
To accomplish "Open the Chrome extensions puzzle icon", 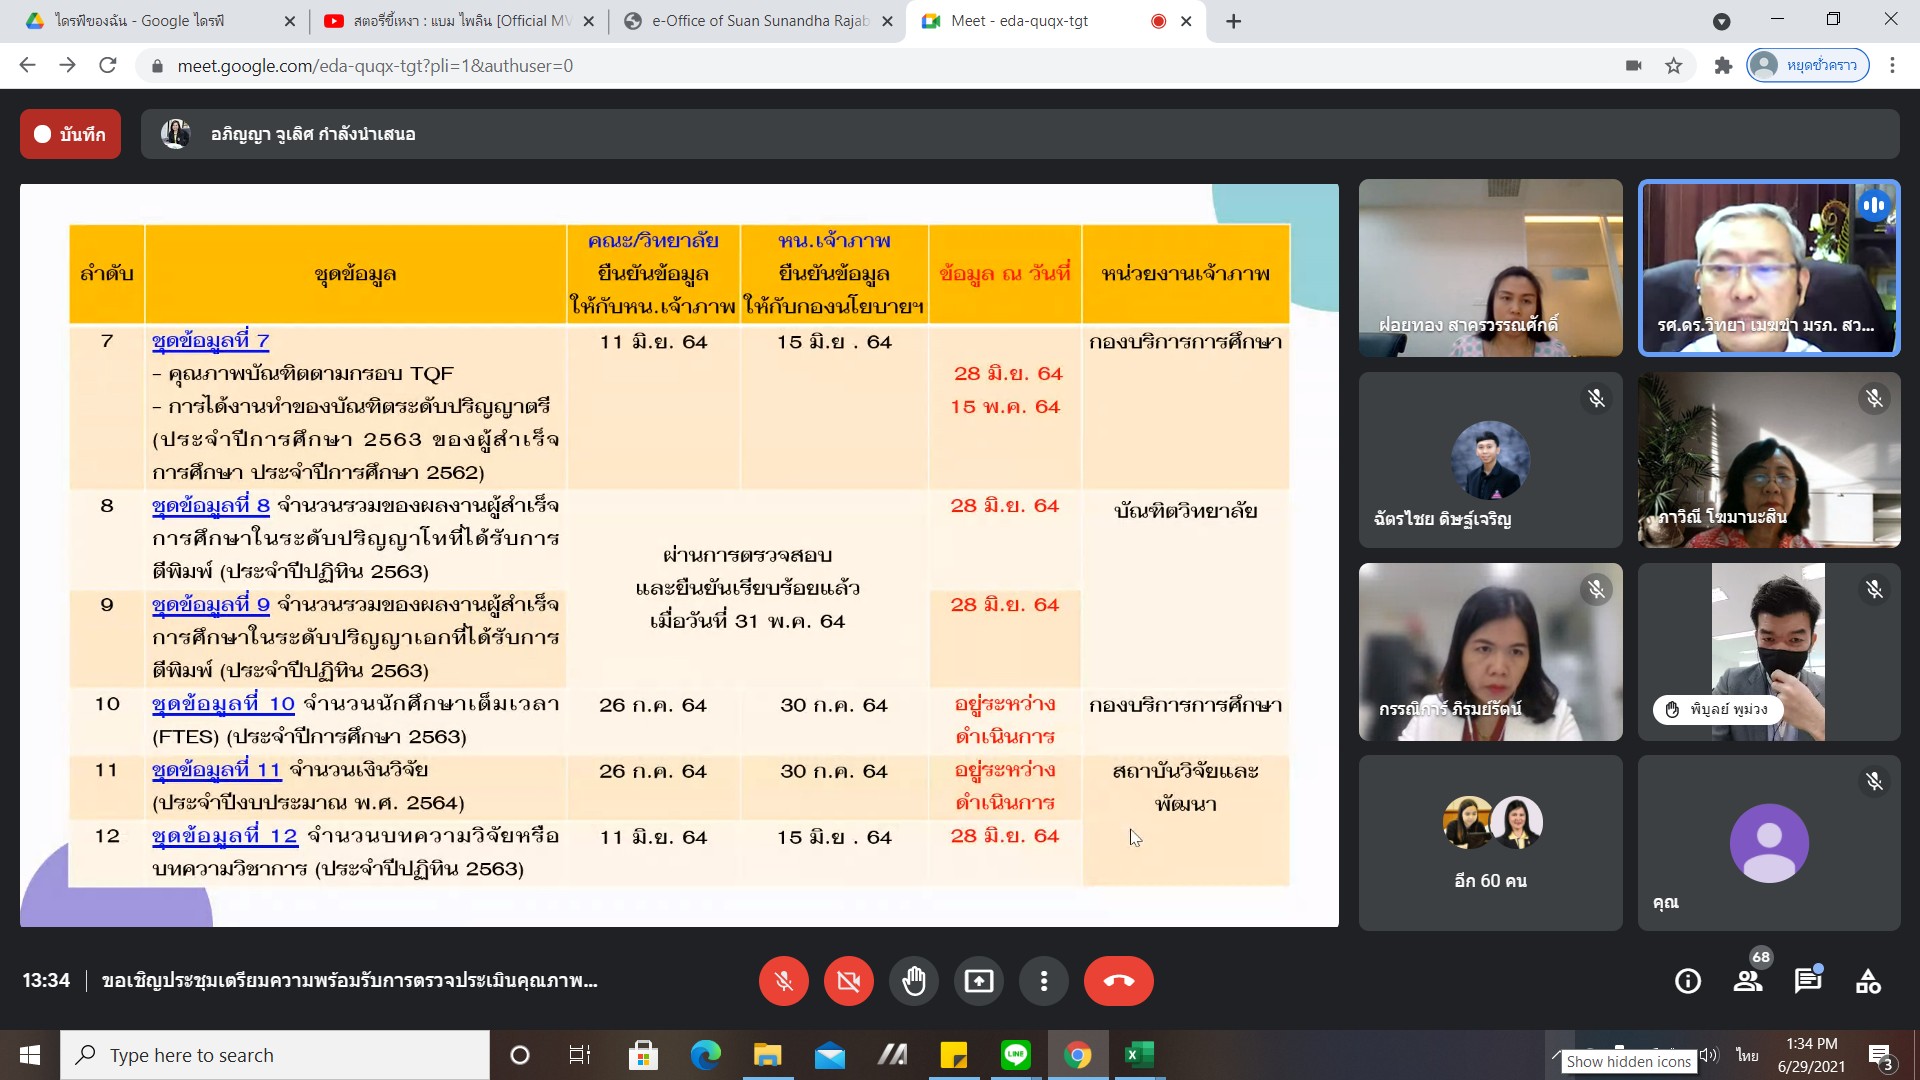I will click(1722, 66).
